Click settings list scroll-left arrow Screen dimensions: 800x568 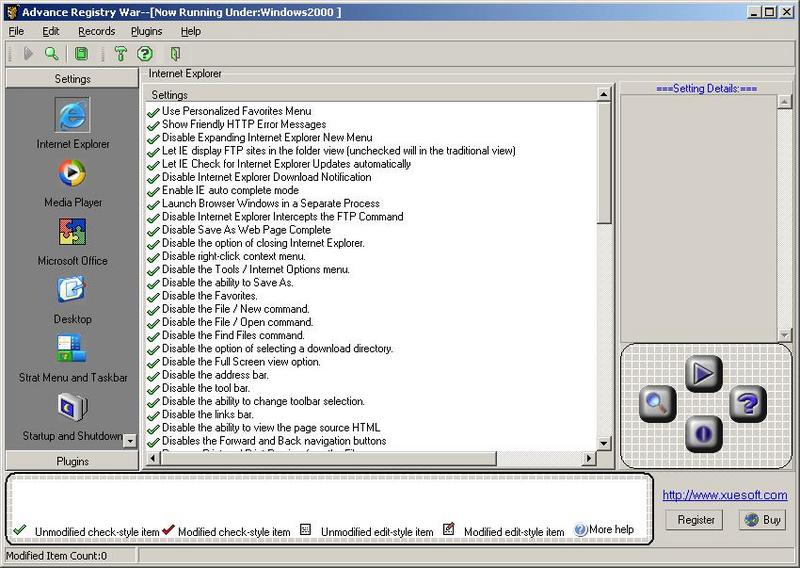tap(153, 458)
